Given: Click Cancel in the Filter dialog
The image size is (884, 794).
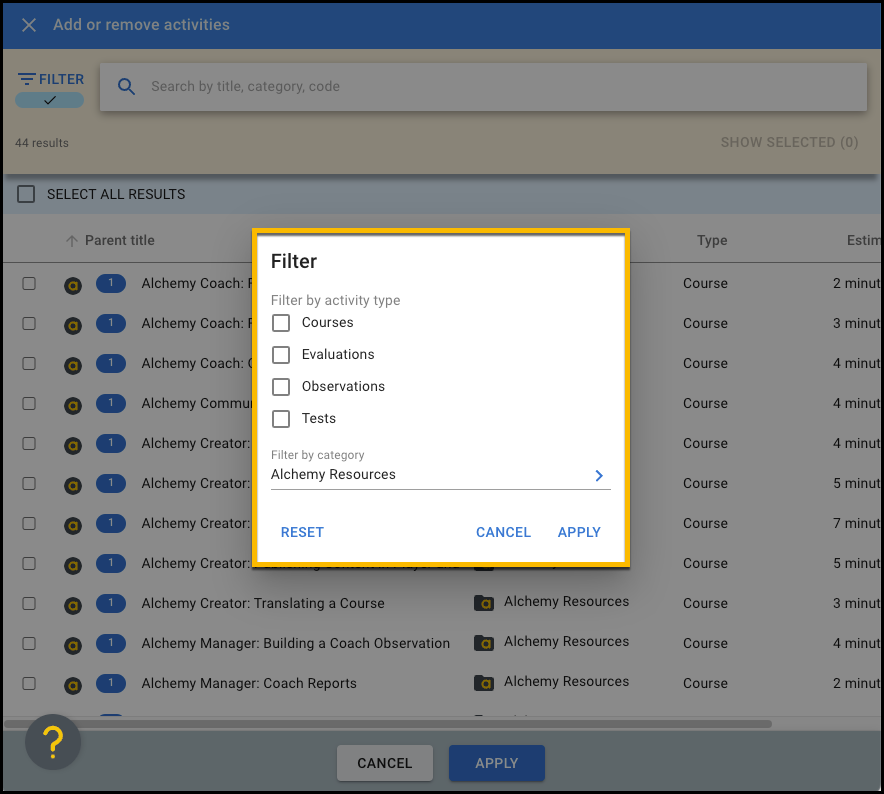Looking at the screenshot, I should tap(503, 532).
